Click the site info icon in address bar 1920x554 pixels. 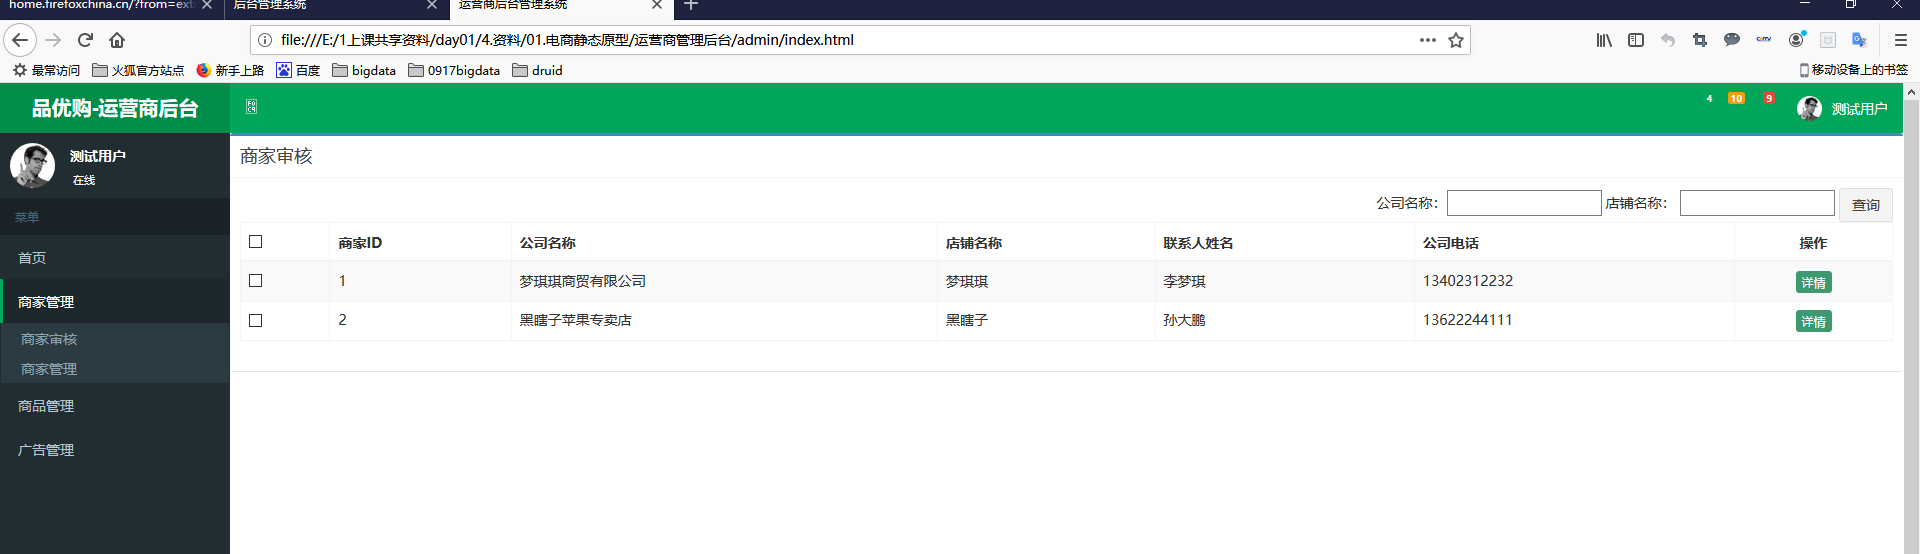(x=265, y=40)
